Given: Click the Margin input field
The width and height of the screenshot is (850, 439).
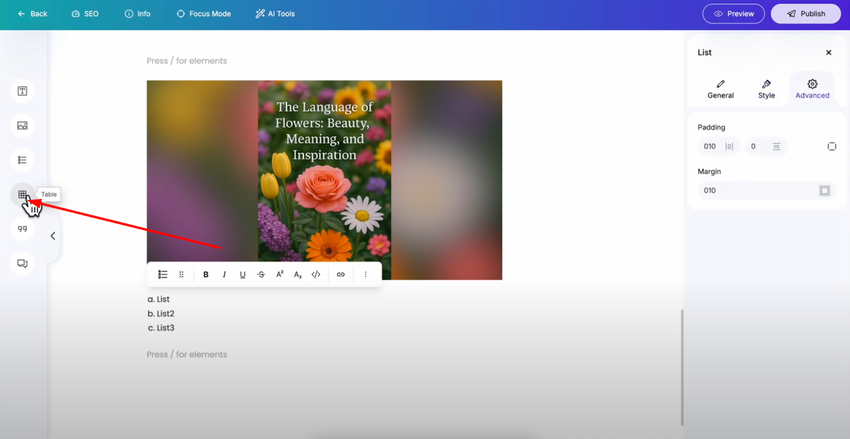Looking at the screenshot, I should [x=767, y=190].
